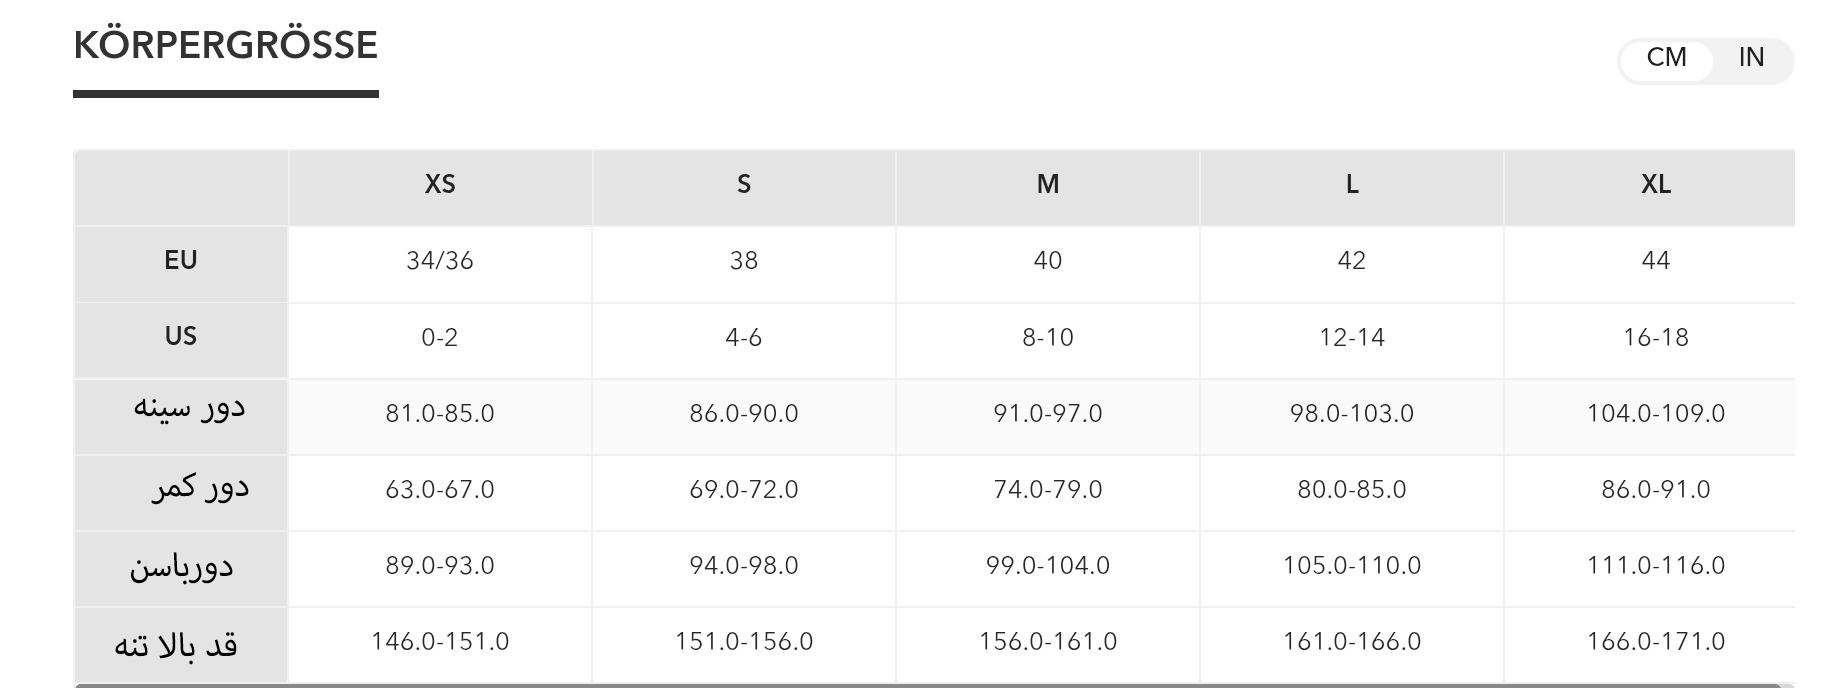This screenshot has height=688, width=1848.
Task: Click the قد بالا تنه row label
Action: (x=176, y=644)
